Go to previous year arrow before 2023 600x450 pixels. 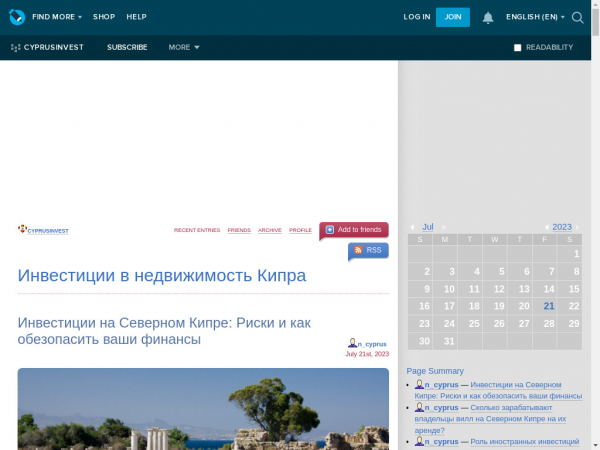pos(546,227)
